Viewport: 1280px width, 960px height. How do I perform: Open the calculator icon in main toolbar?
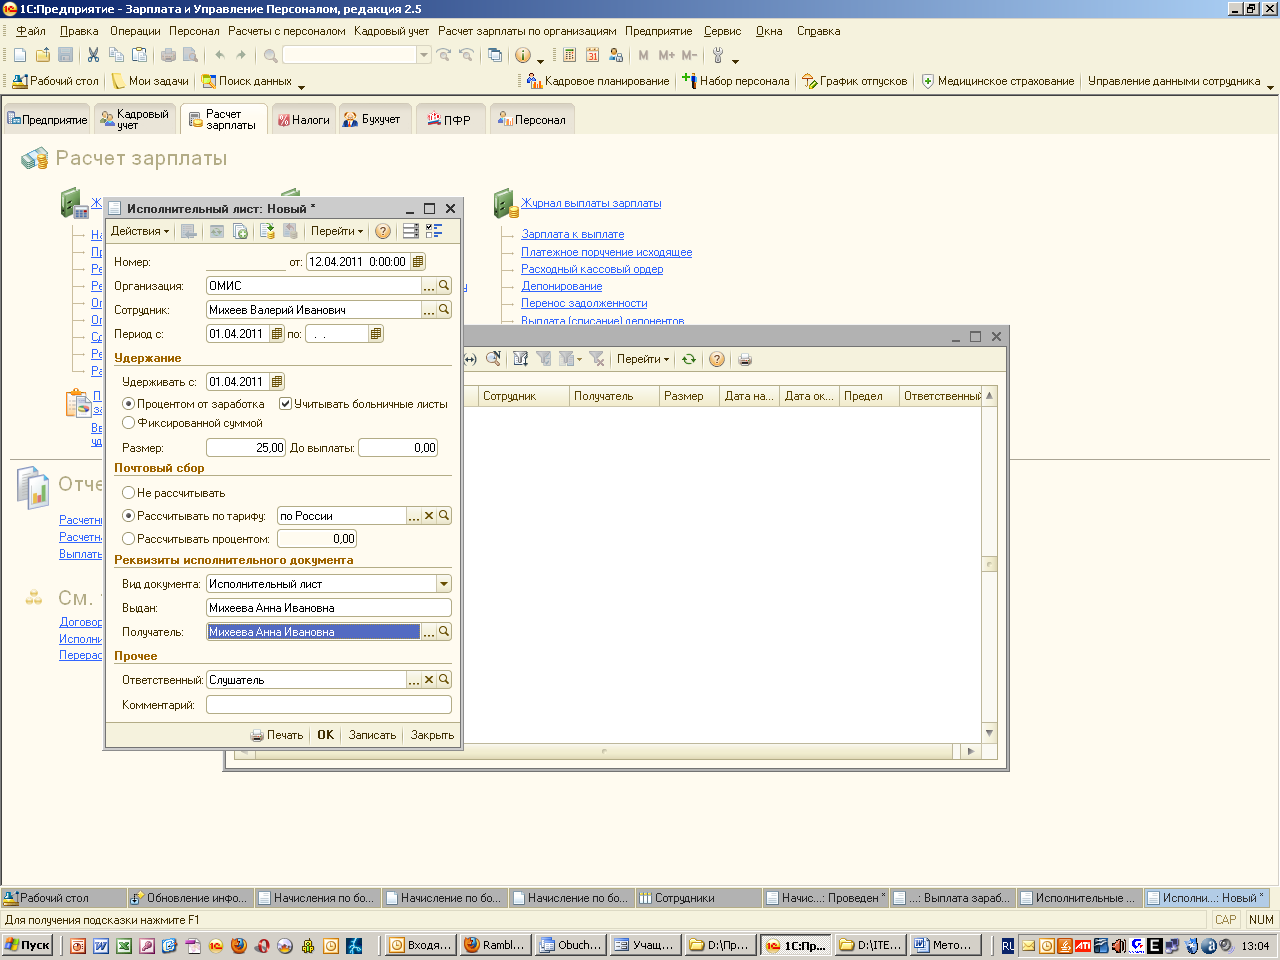coord(569,55)
